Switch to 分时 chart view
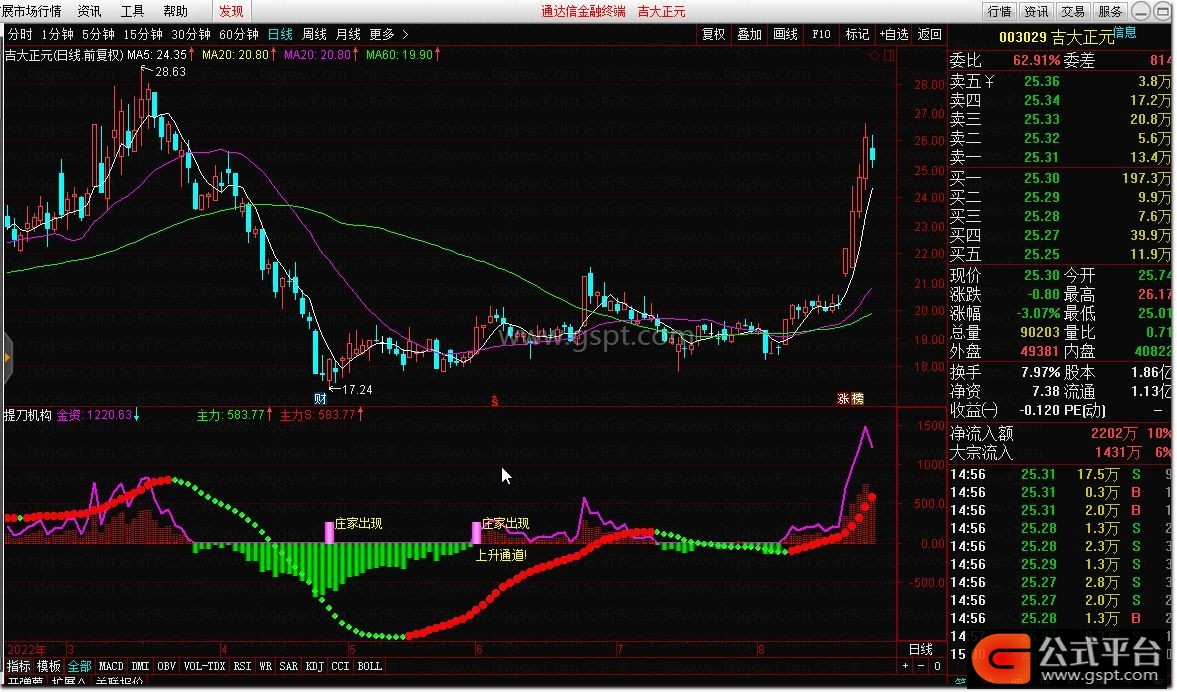The width and height of the screenshot is (1177, 692). pyautogui.click(x=20, y=35)
